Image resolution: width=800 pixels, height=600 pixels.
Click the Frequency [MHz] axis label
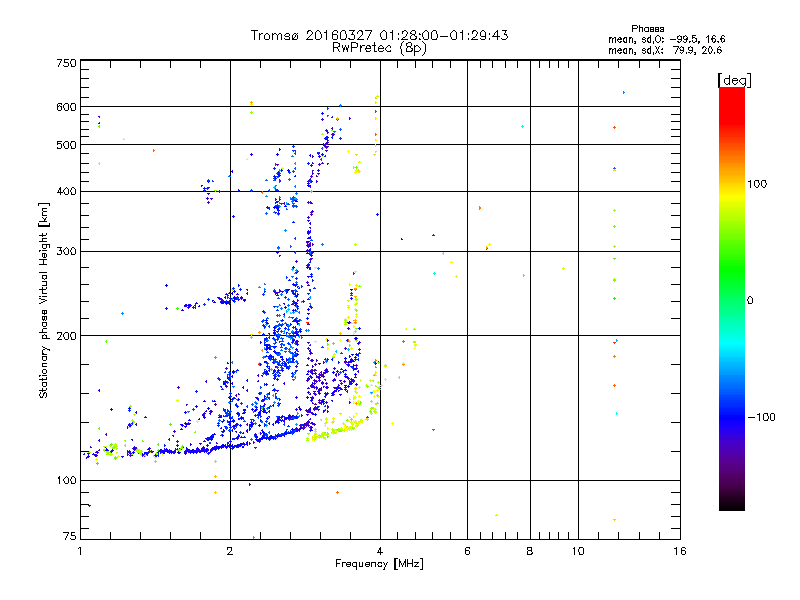tap(379, 564)
